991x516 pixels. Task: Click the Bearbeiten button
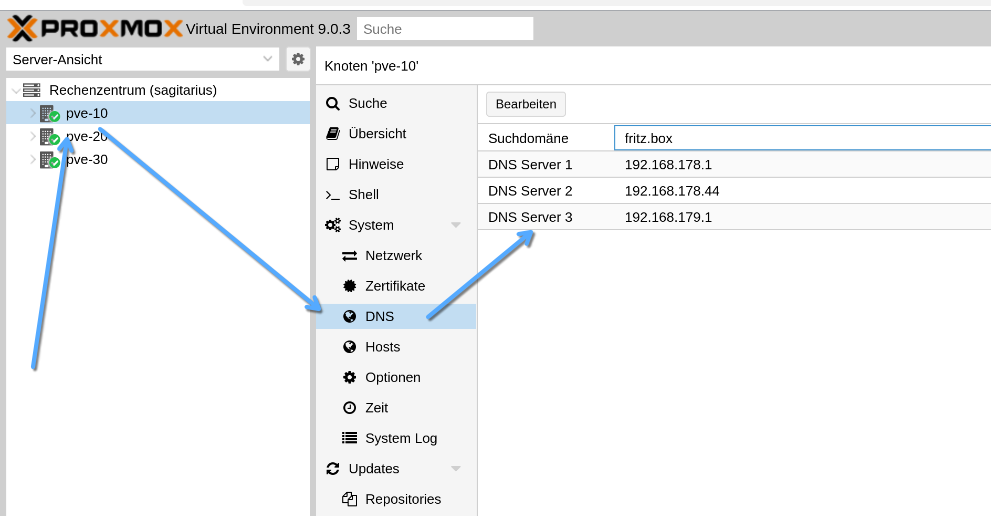click(x=526, y=104)
